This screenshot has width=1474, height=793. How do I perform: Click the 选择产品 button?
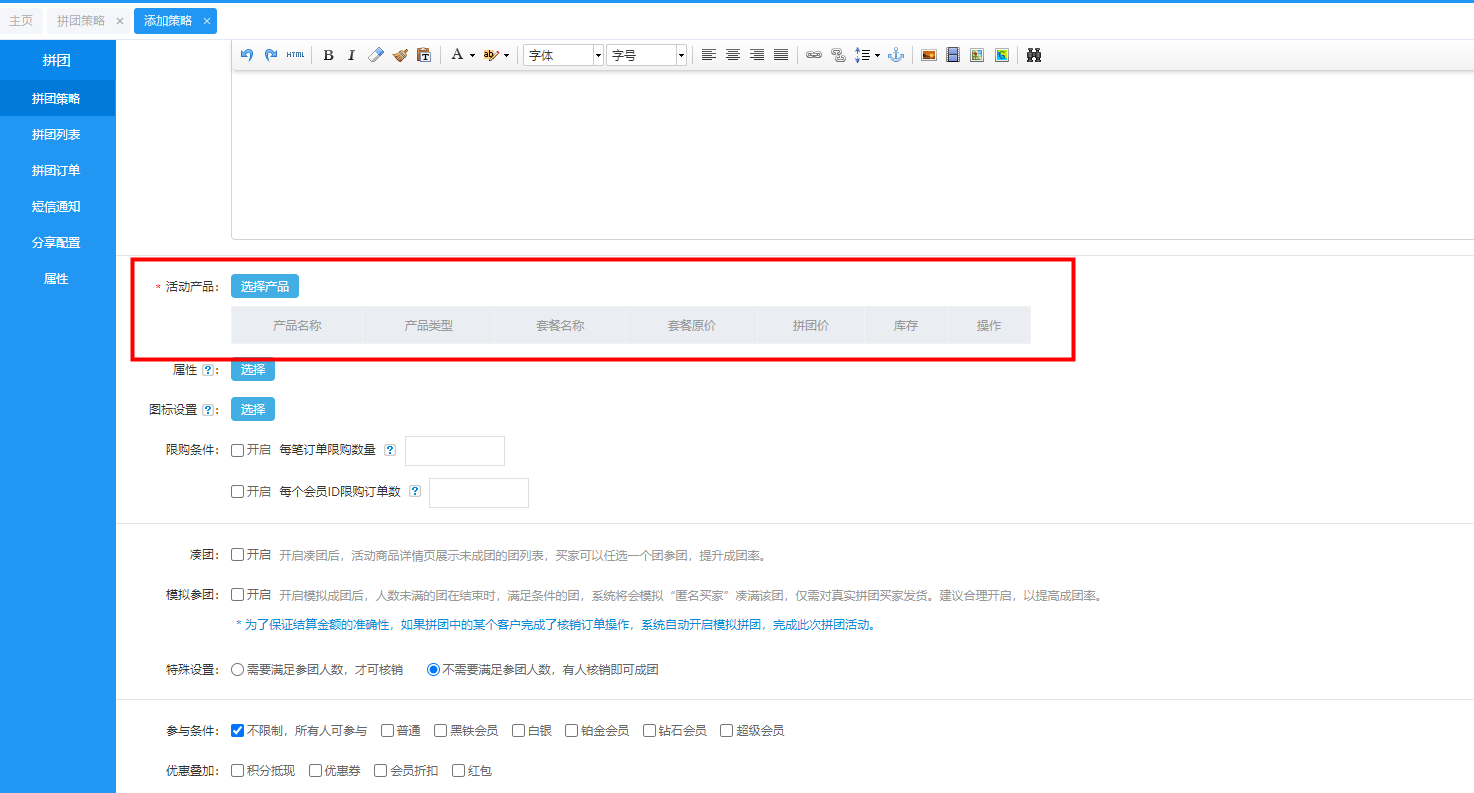coord(265,286)
